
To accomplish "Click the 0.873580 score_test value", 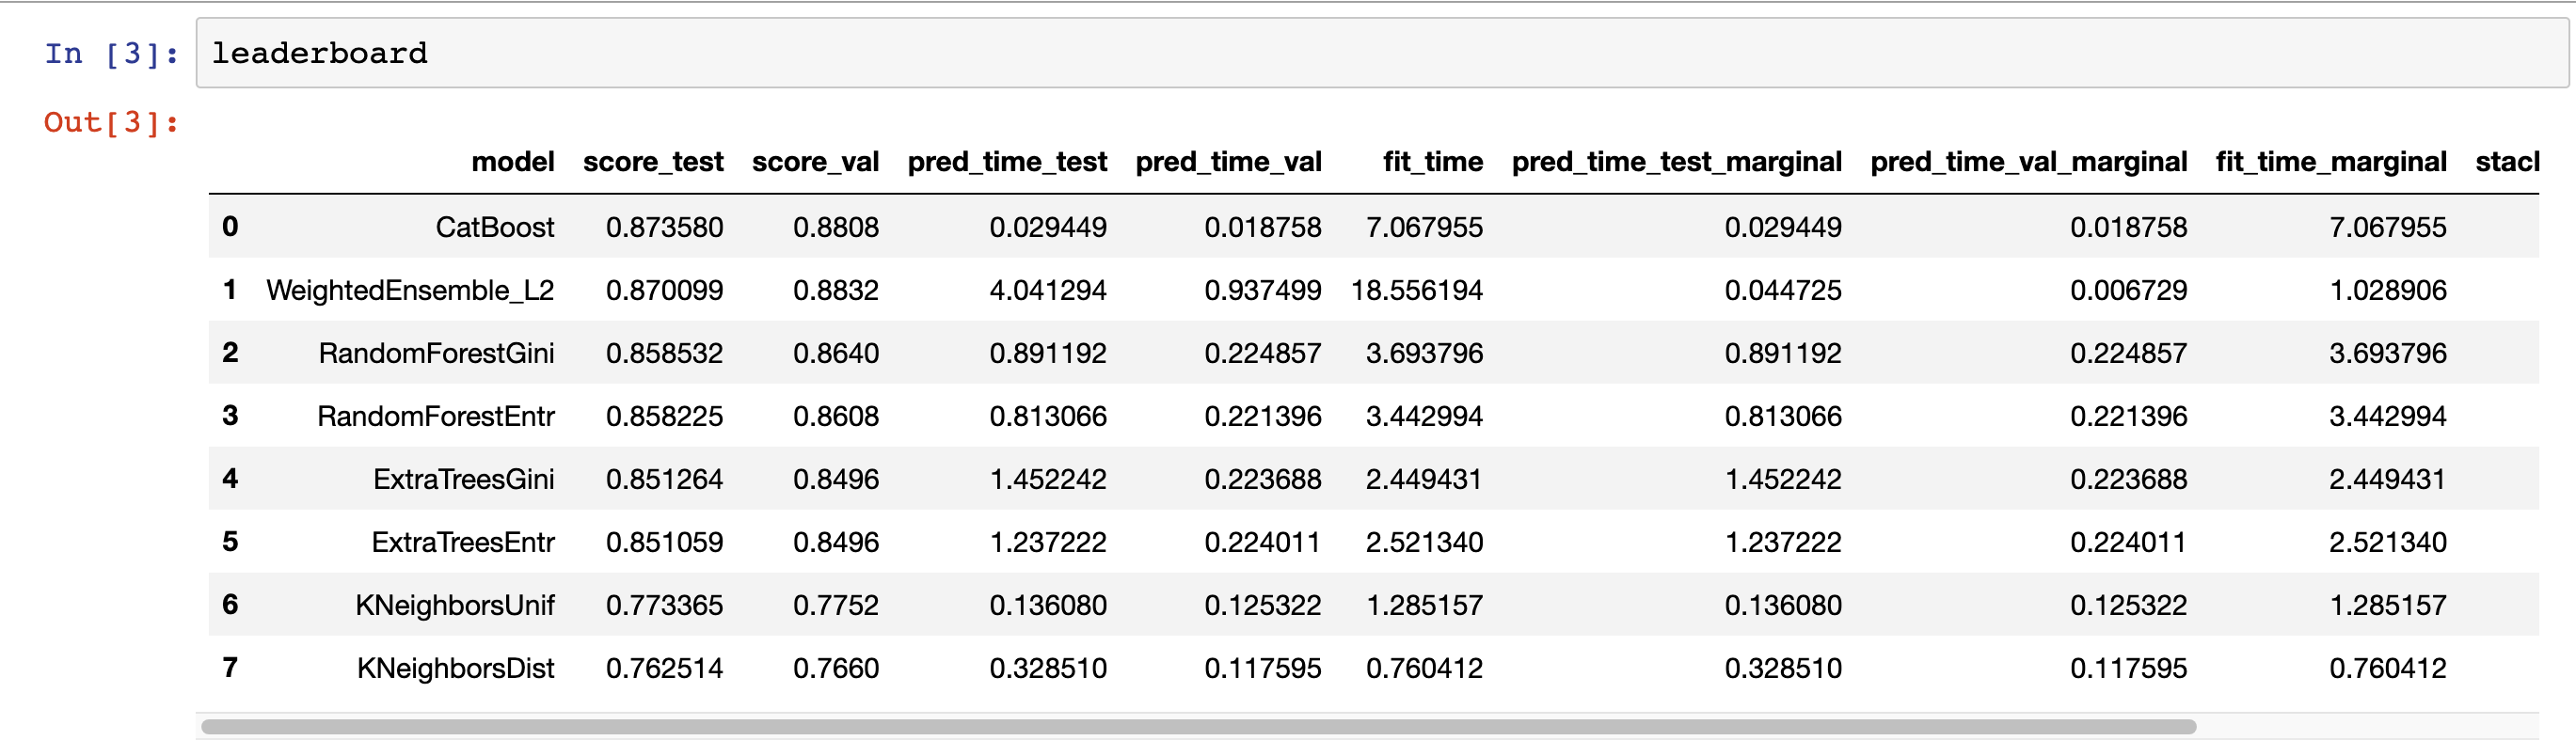I will pyautogui.click(x=664, y=227).
